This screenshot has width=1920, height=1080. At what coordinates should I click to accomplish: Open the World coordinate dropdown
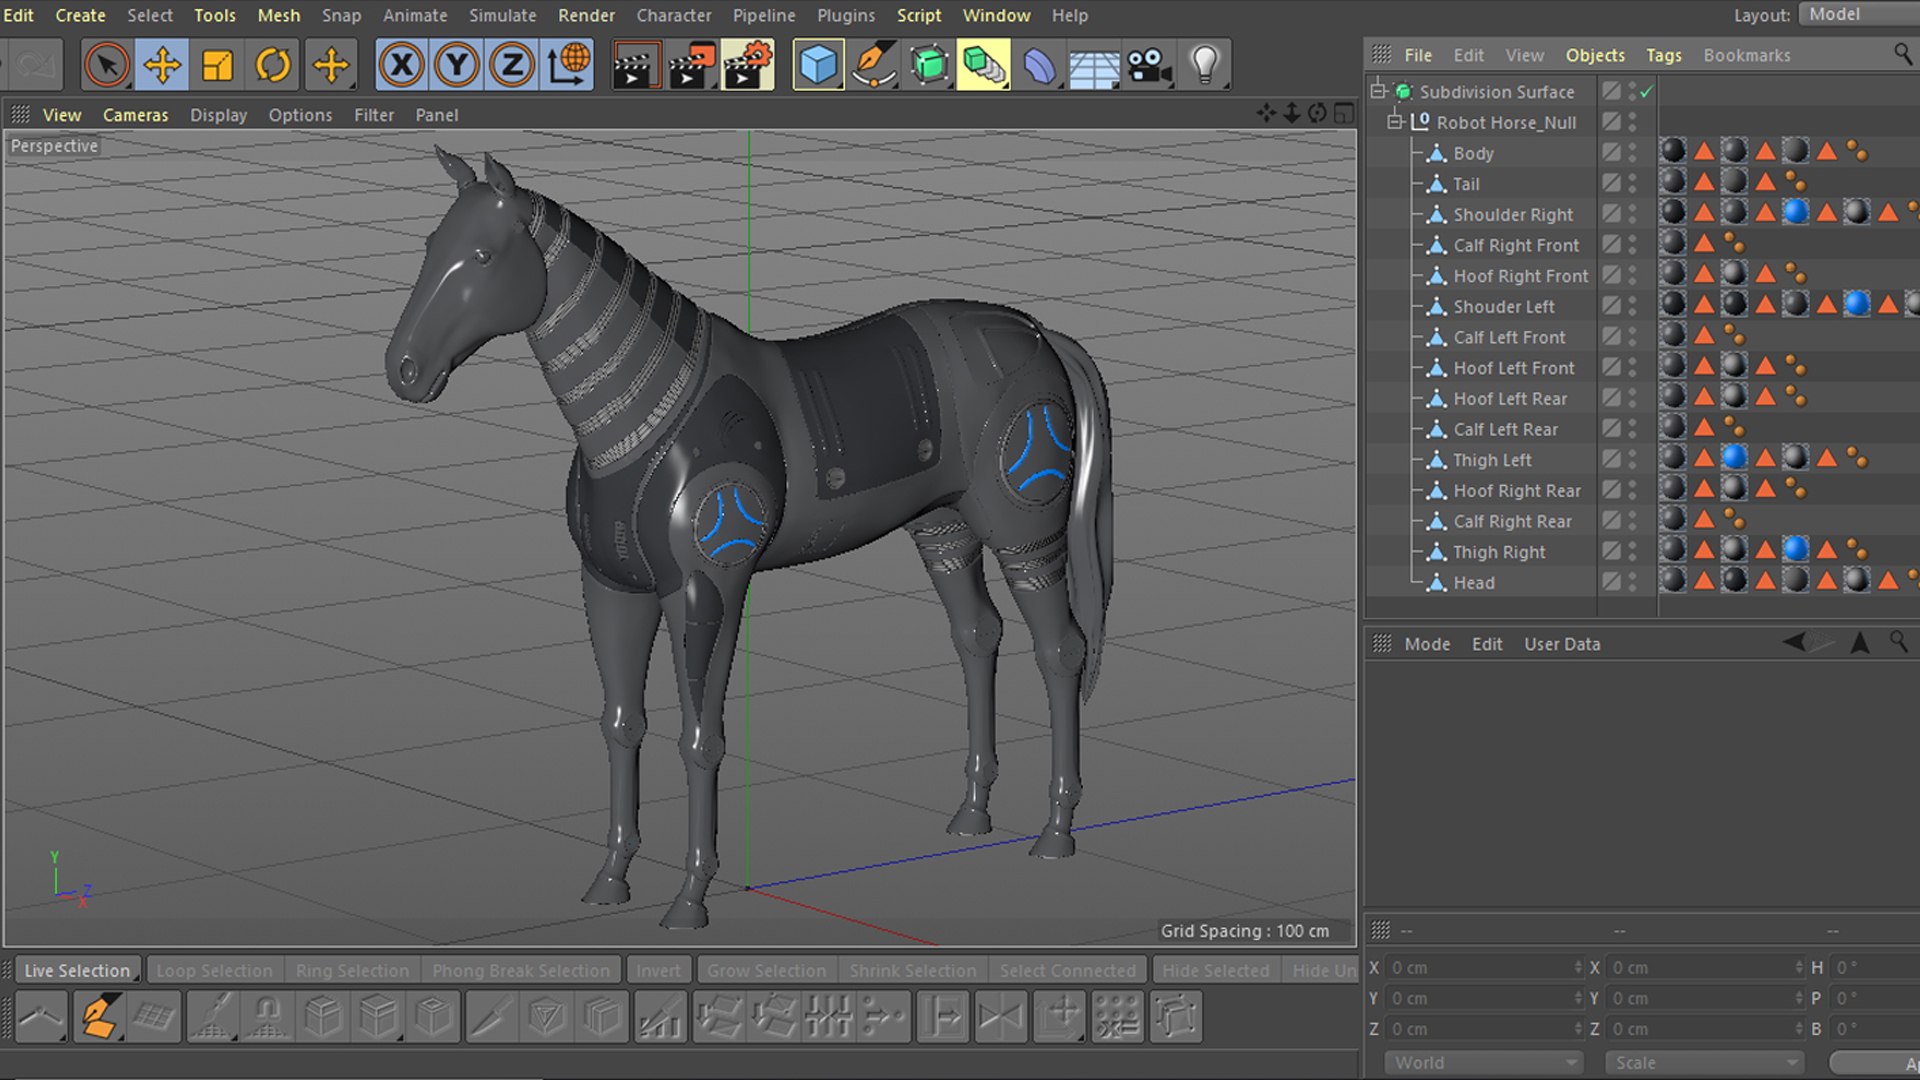click(1483, 1062)
